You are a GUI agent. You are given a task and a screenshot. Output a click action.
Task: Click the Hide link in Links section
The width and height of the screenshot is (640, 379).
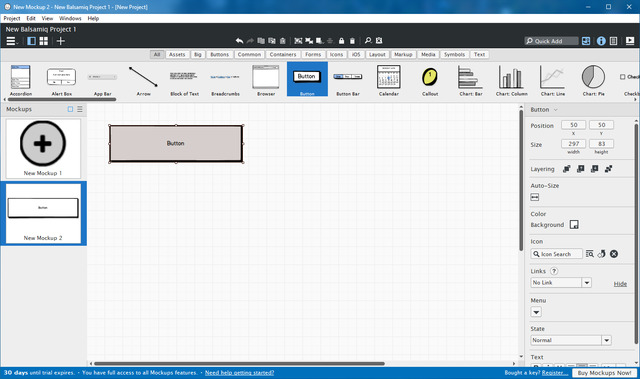[620, 284]
